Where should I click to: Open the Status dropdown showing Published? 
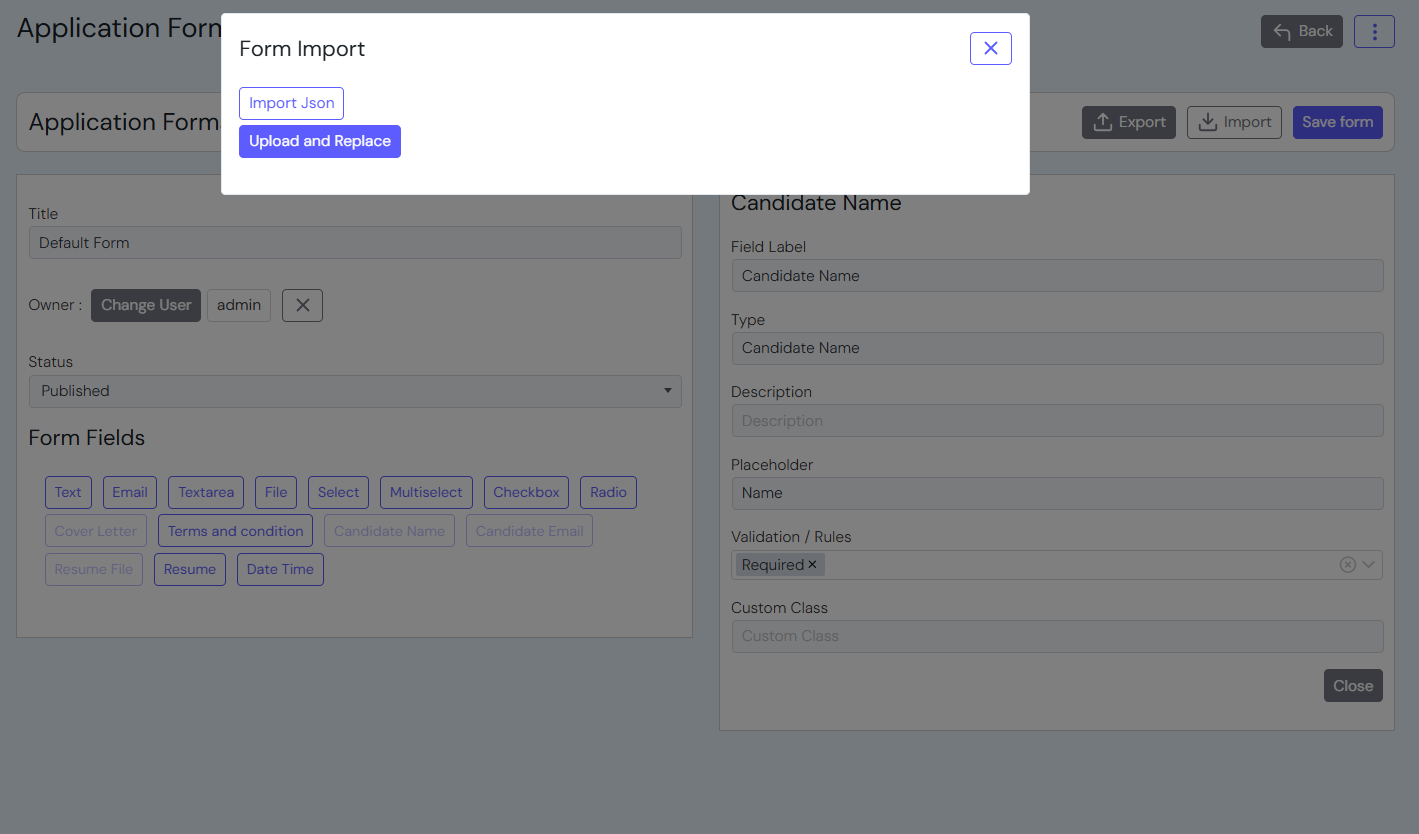pos(355,391)
